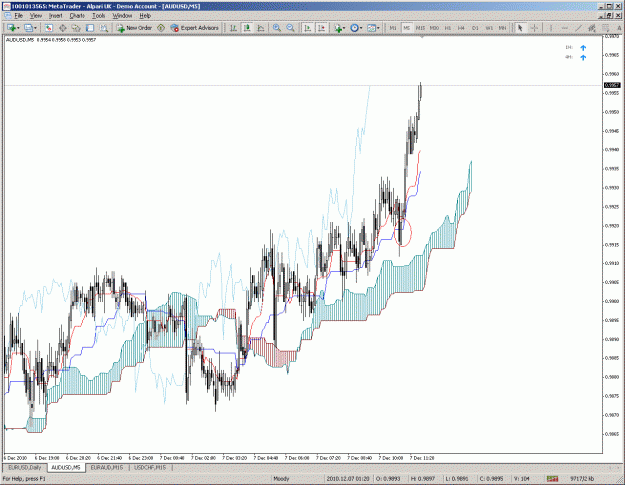This screenshot has height=485, width=625.
Task: Switch to the USDCHF,M15 chart tab
Action: 150,467
